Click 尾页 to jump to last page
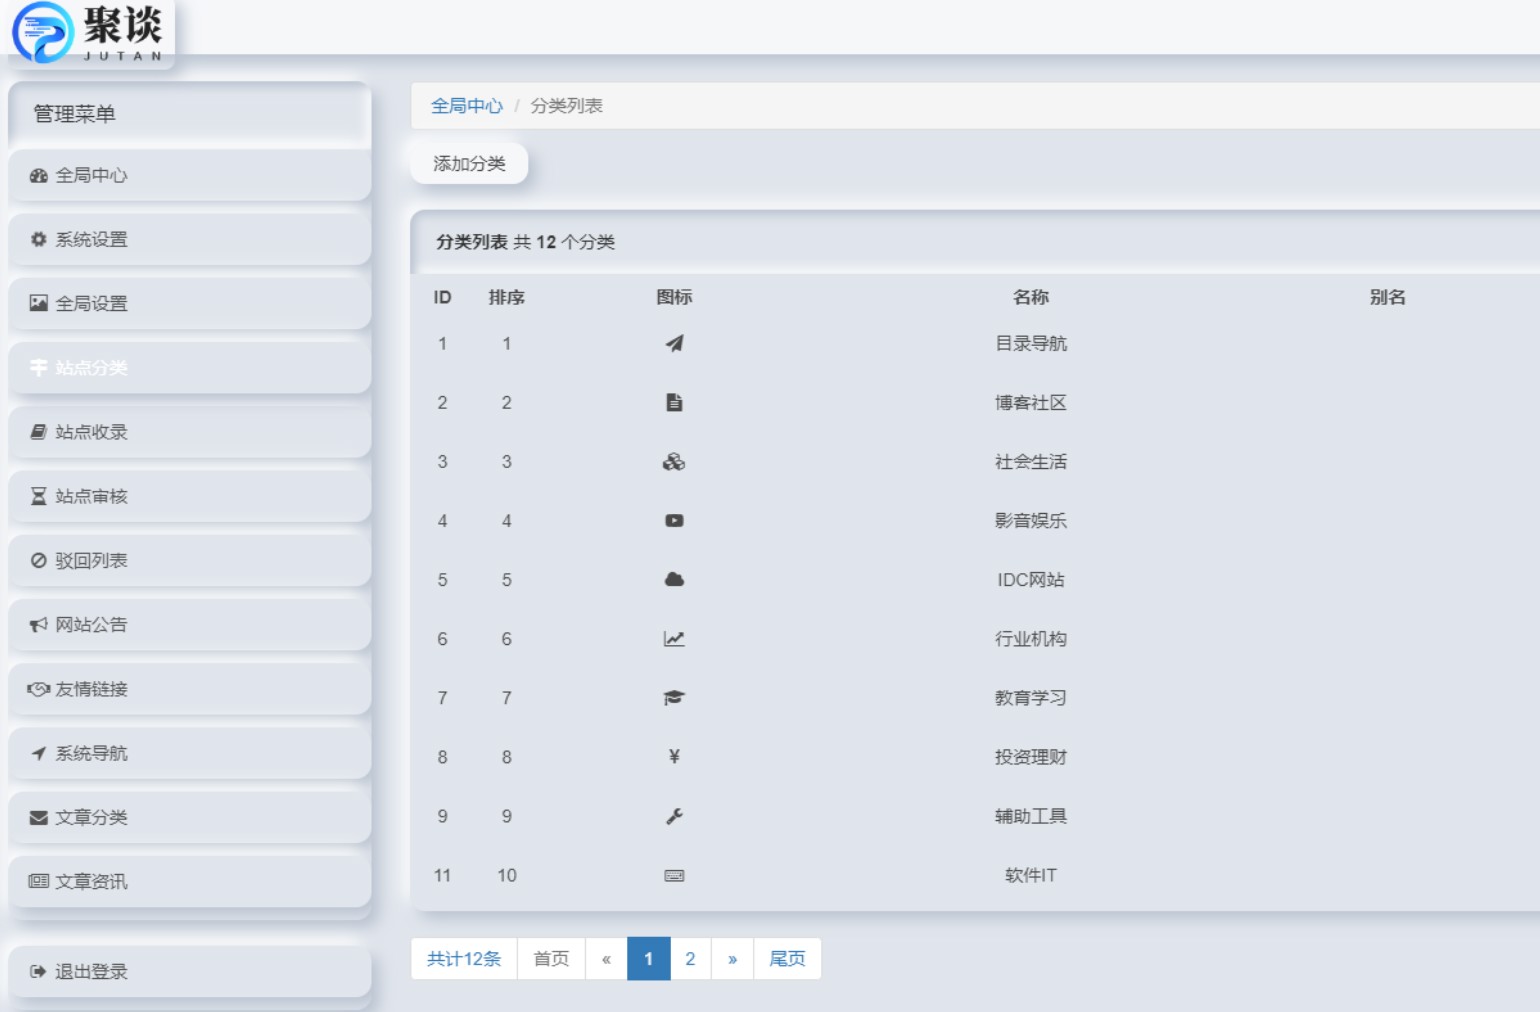Screen dimensions: 1540x1012 (x=787, y=958)
